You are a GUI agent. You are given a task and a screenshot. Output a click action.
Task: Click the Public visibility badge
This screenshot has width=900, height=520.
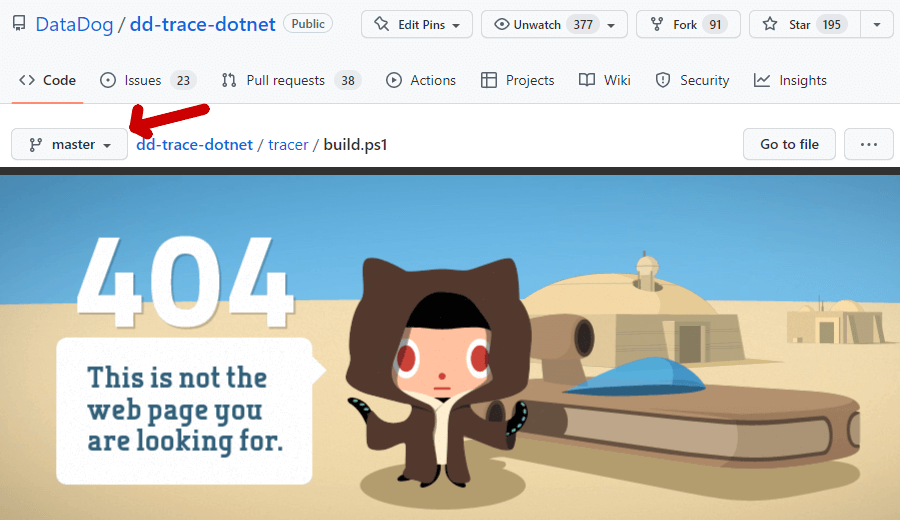click(308, 24)
